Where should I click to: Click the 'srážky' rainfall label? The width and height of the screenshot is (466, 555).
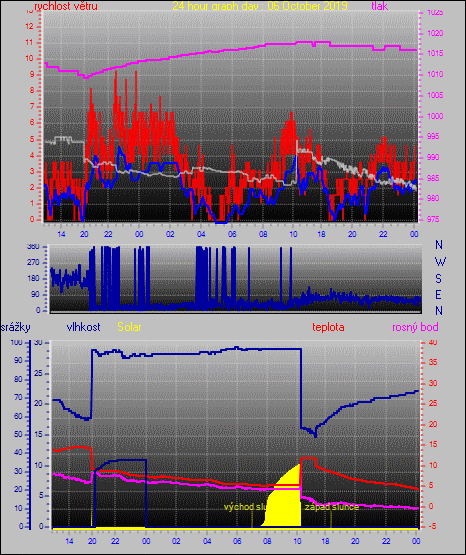tap(16, 327)
